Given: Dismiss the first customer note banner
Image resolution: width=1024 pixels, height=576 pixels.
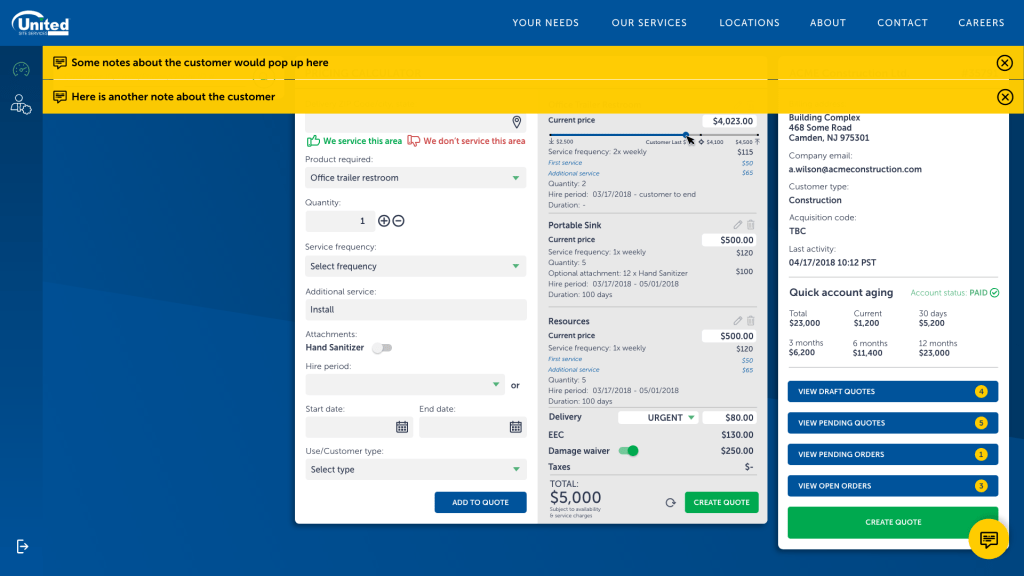Looking at the screenshot, I should (1004, 63).
